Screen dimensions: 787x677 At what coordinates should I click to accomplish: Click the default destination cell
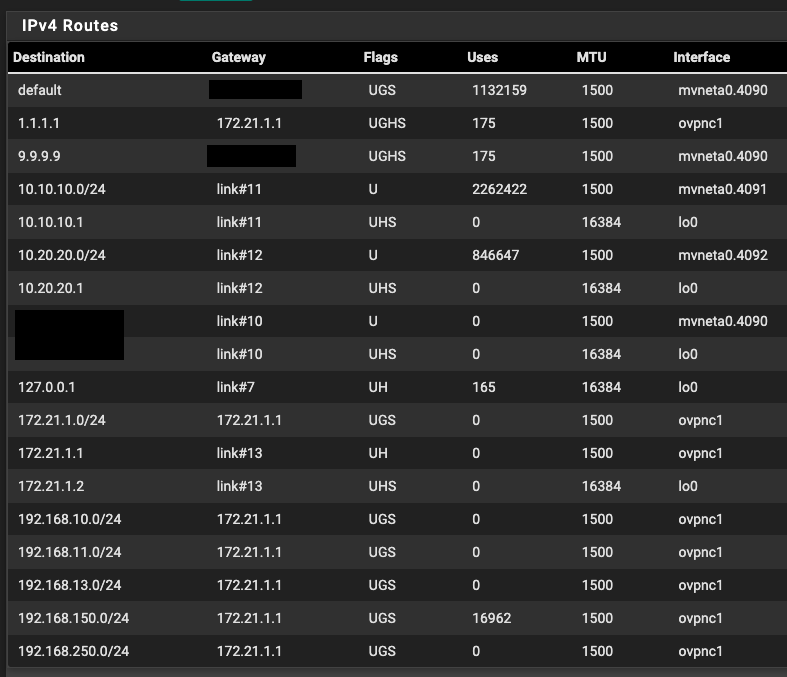(40, 90)
